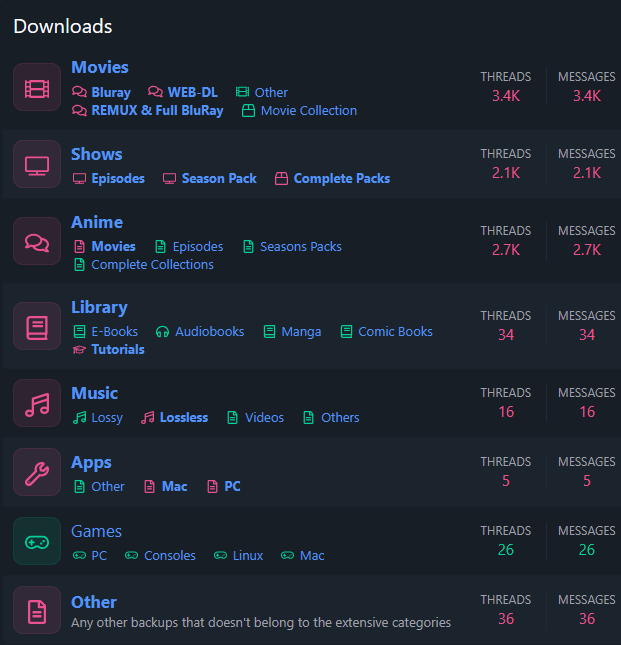This screenshot has width=621, height=645.
Task: Open the Mac subforum under Apps
Action: coord(174,487)
